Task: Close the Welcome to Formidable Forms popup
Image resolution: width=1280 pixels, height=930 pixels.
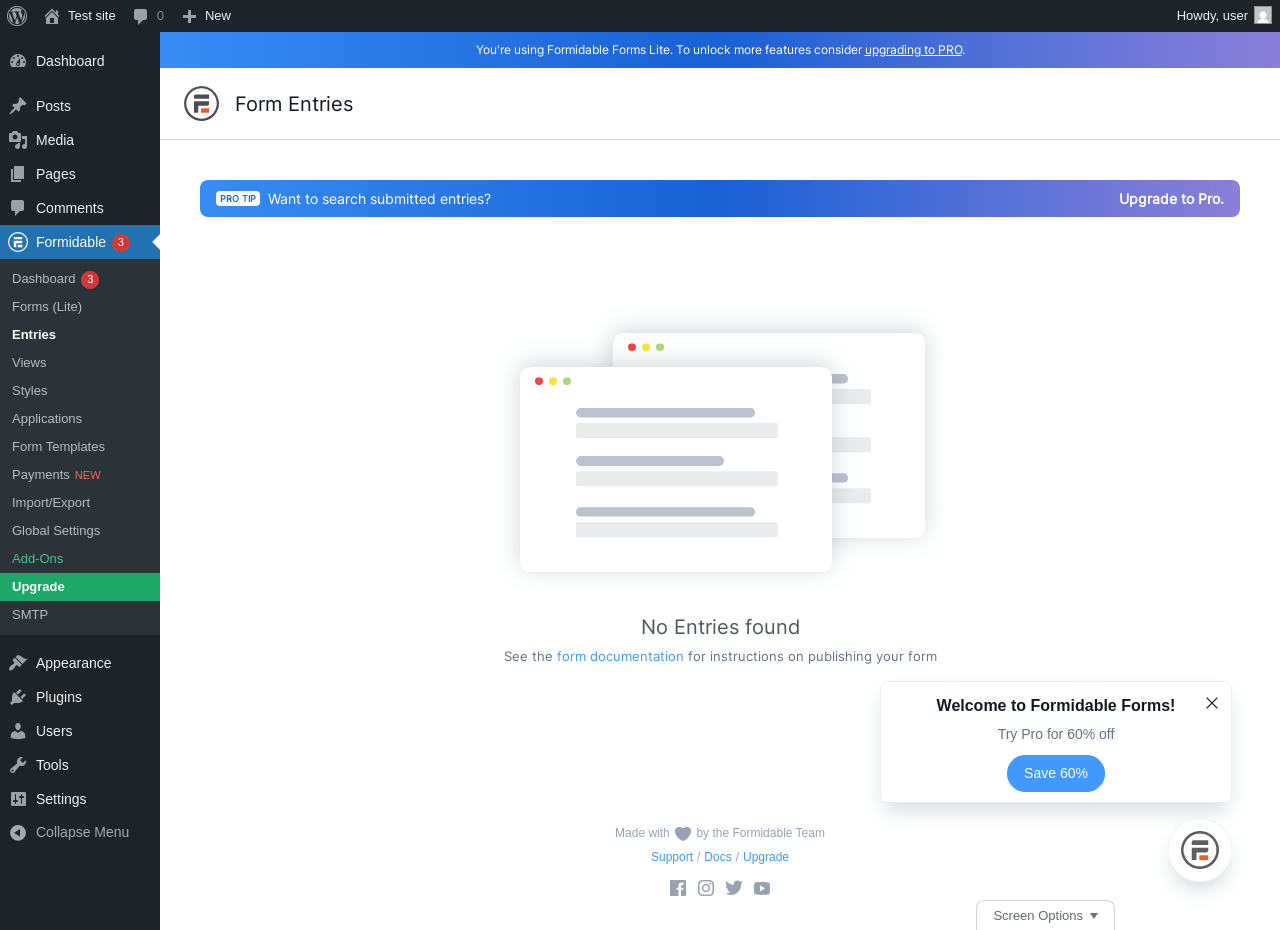Action: pos(1212,703)
